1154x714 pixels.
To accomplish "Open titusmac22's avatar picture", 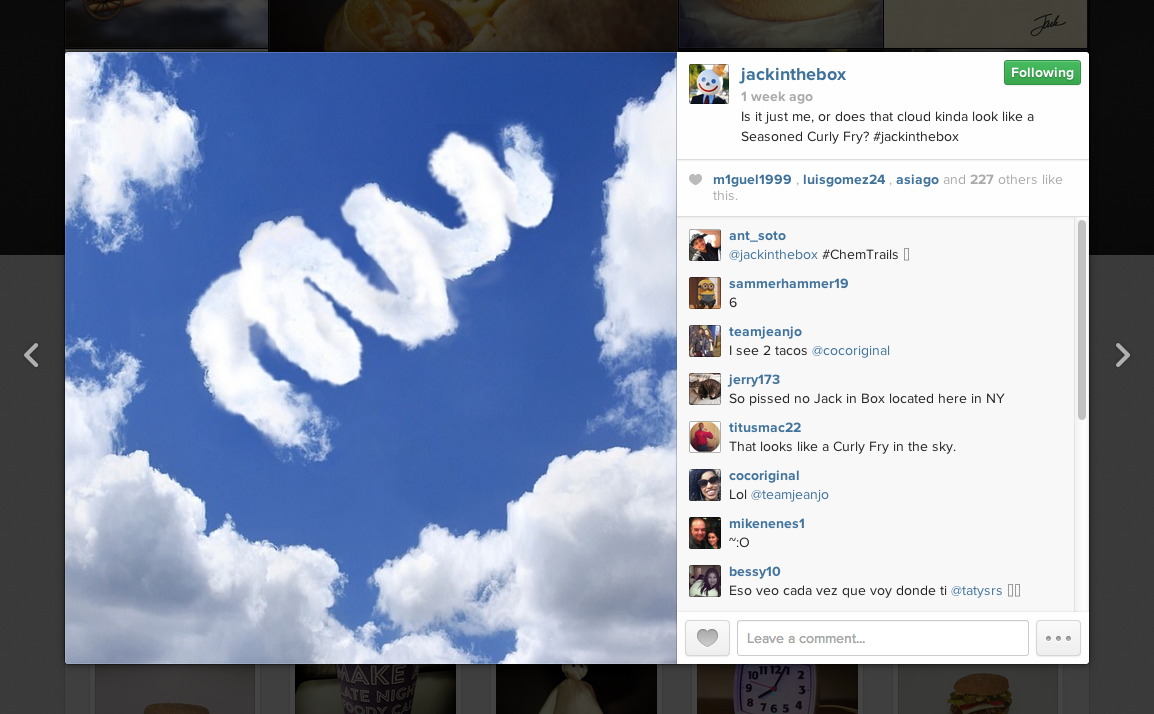I will 704,437.
